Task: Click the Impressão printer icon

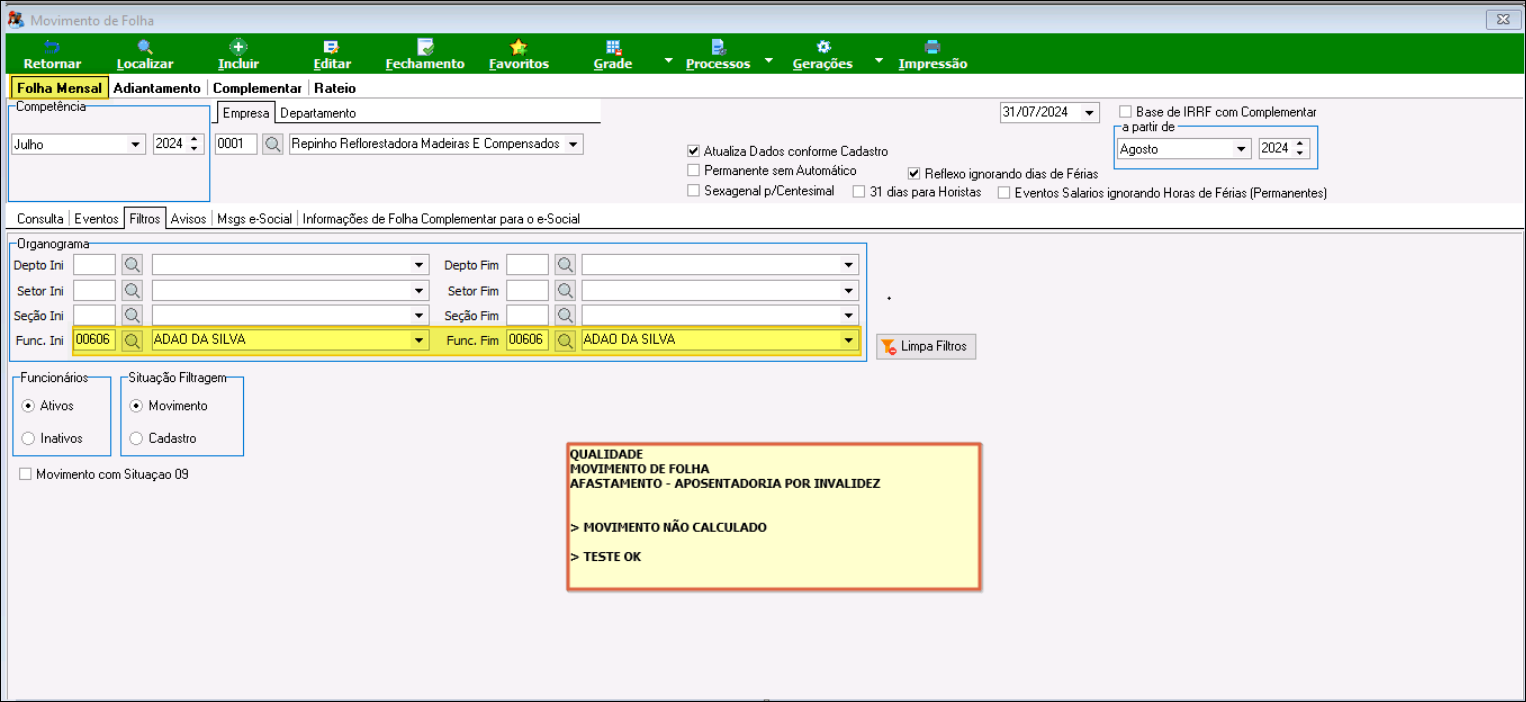Action: tap(933, 46)
